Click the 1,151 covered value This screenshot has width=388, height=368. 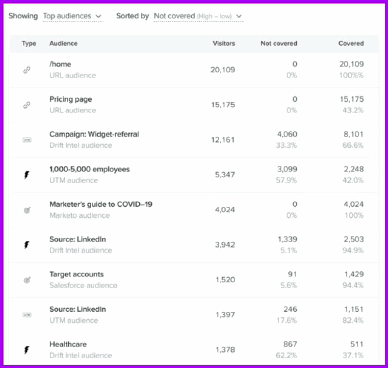(354, 309)
